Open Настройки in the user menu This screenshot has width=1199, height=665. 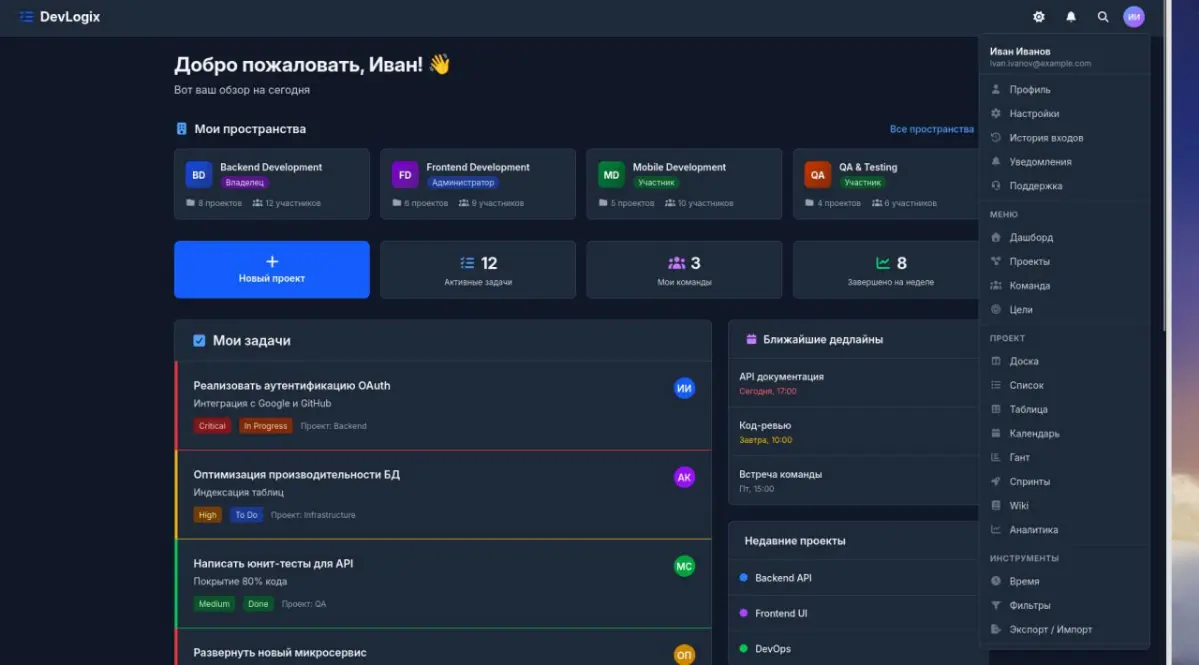(x=1064, y=114)
